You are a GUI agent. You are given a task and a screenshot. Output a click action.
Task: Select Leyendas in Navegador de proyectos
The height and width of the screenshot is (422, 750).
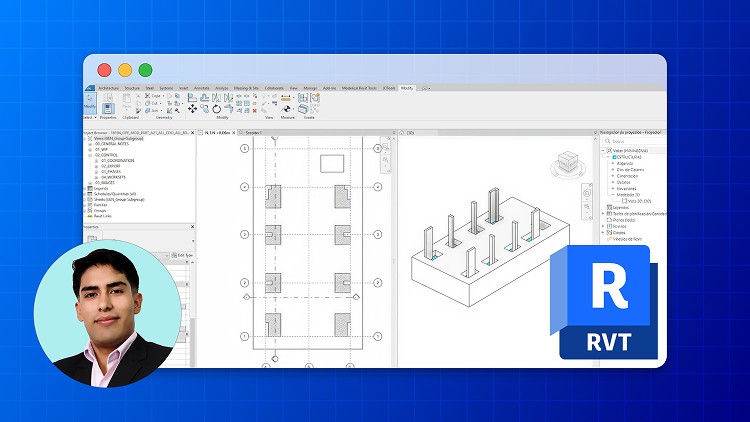pyautogui.click(x=621, y=208)
